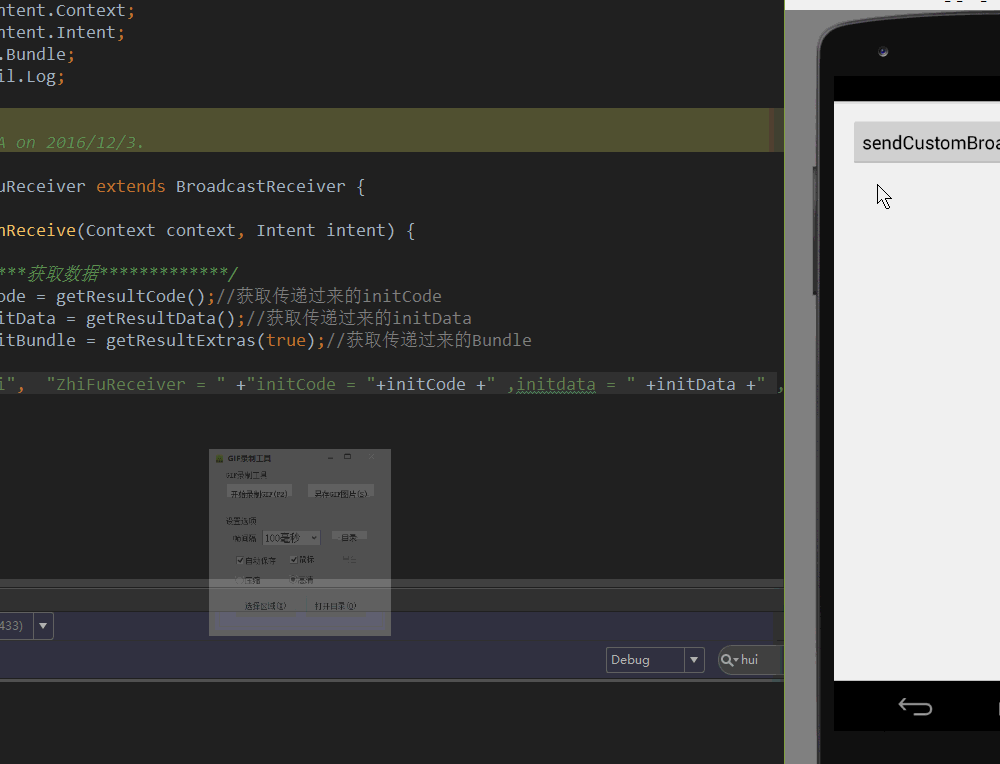
Task: Click the extends keyword in the class declaration
Action: click(x=131, y=187)
